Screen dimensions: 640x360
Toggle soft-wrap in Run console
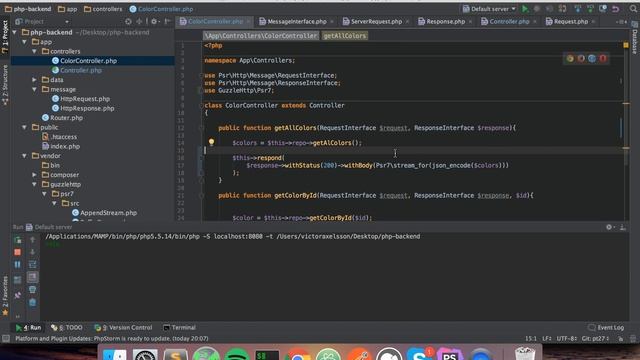pyautogui.click(x=32, y=264)
